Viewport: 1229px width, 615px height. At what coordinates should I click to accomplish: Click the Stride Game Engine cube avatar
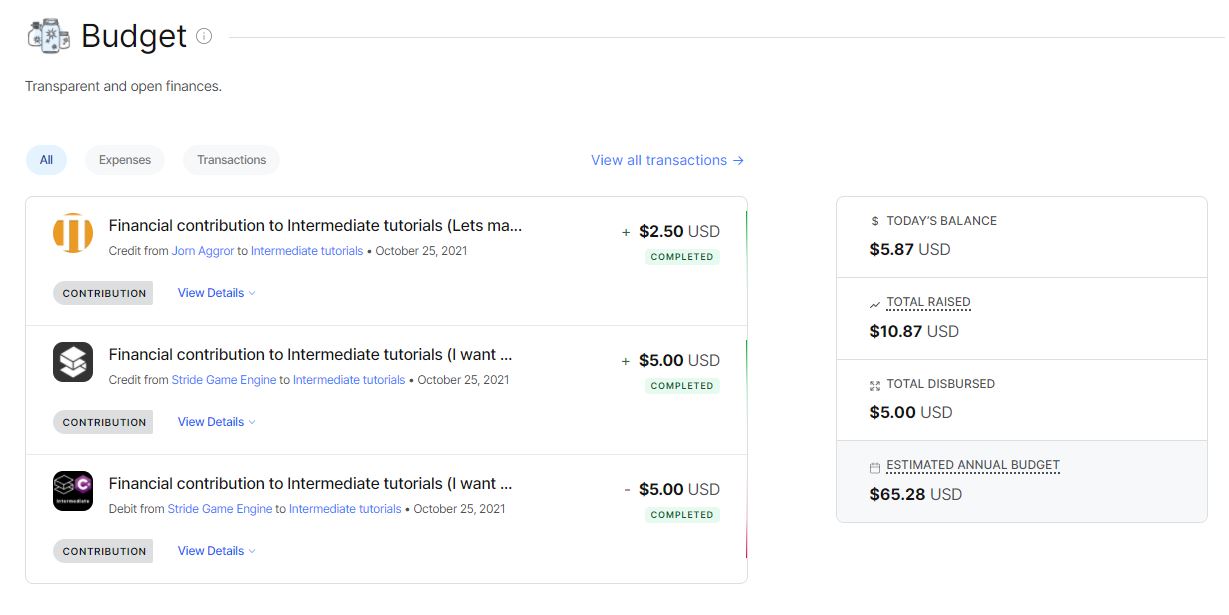point(72,361)
